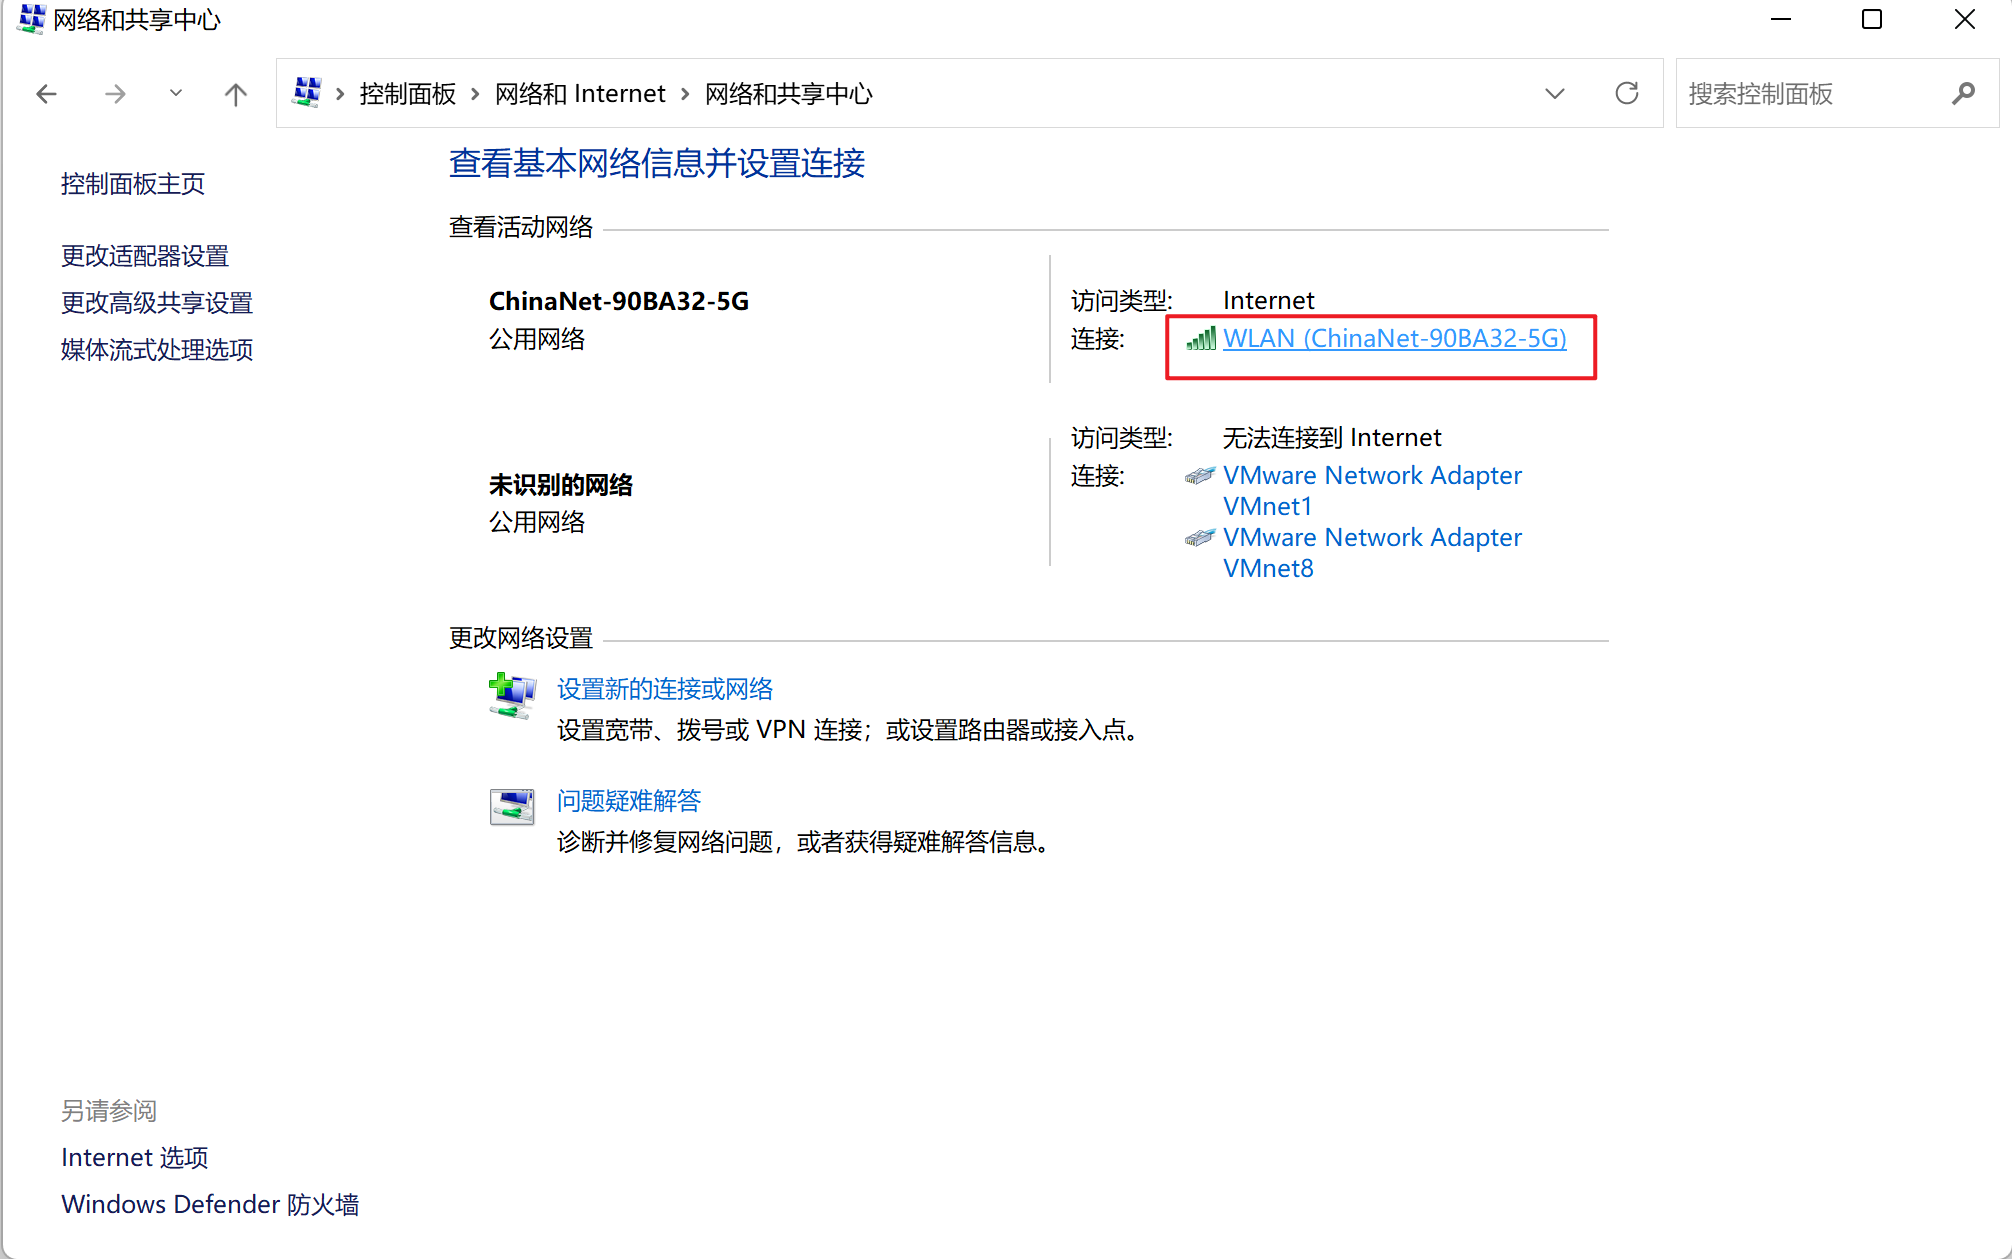Open Windows Defender 防火墙 link
The width and height of the screenshot is (2012, 1259).
[x=210, y=1204]
